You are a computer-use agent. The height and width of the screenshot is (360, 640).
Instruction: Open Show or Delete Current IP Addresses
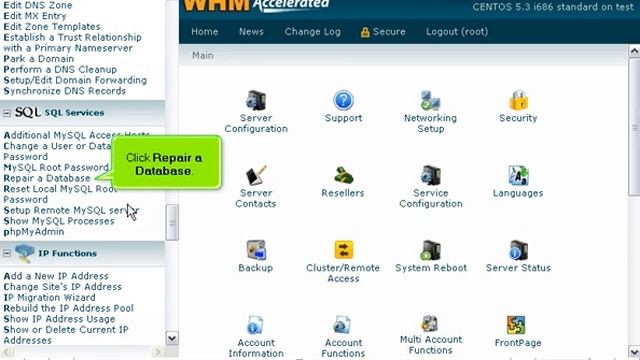click(66, 335)
